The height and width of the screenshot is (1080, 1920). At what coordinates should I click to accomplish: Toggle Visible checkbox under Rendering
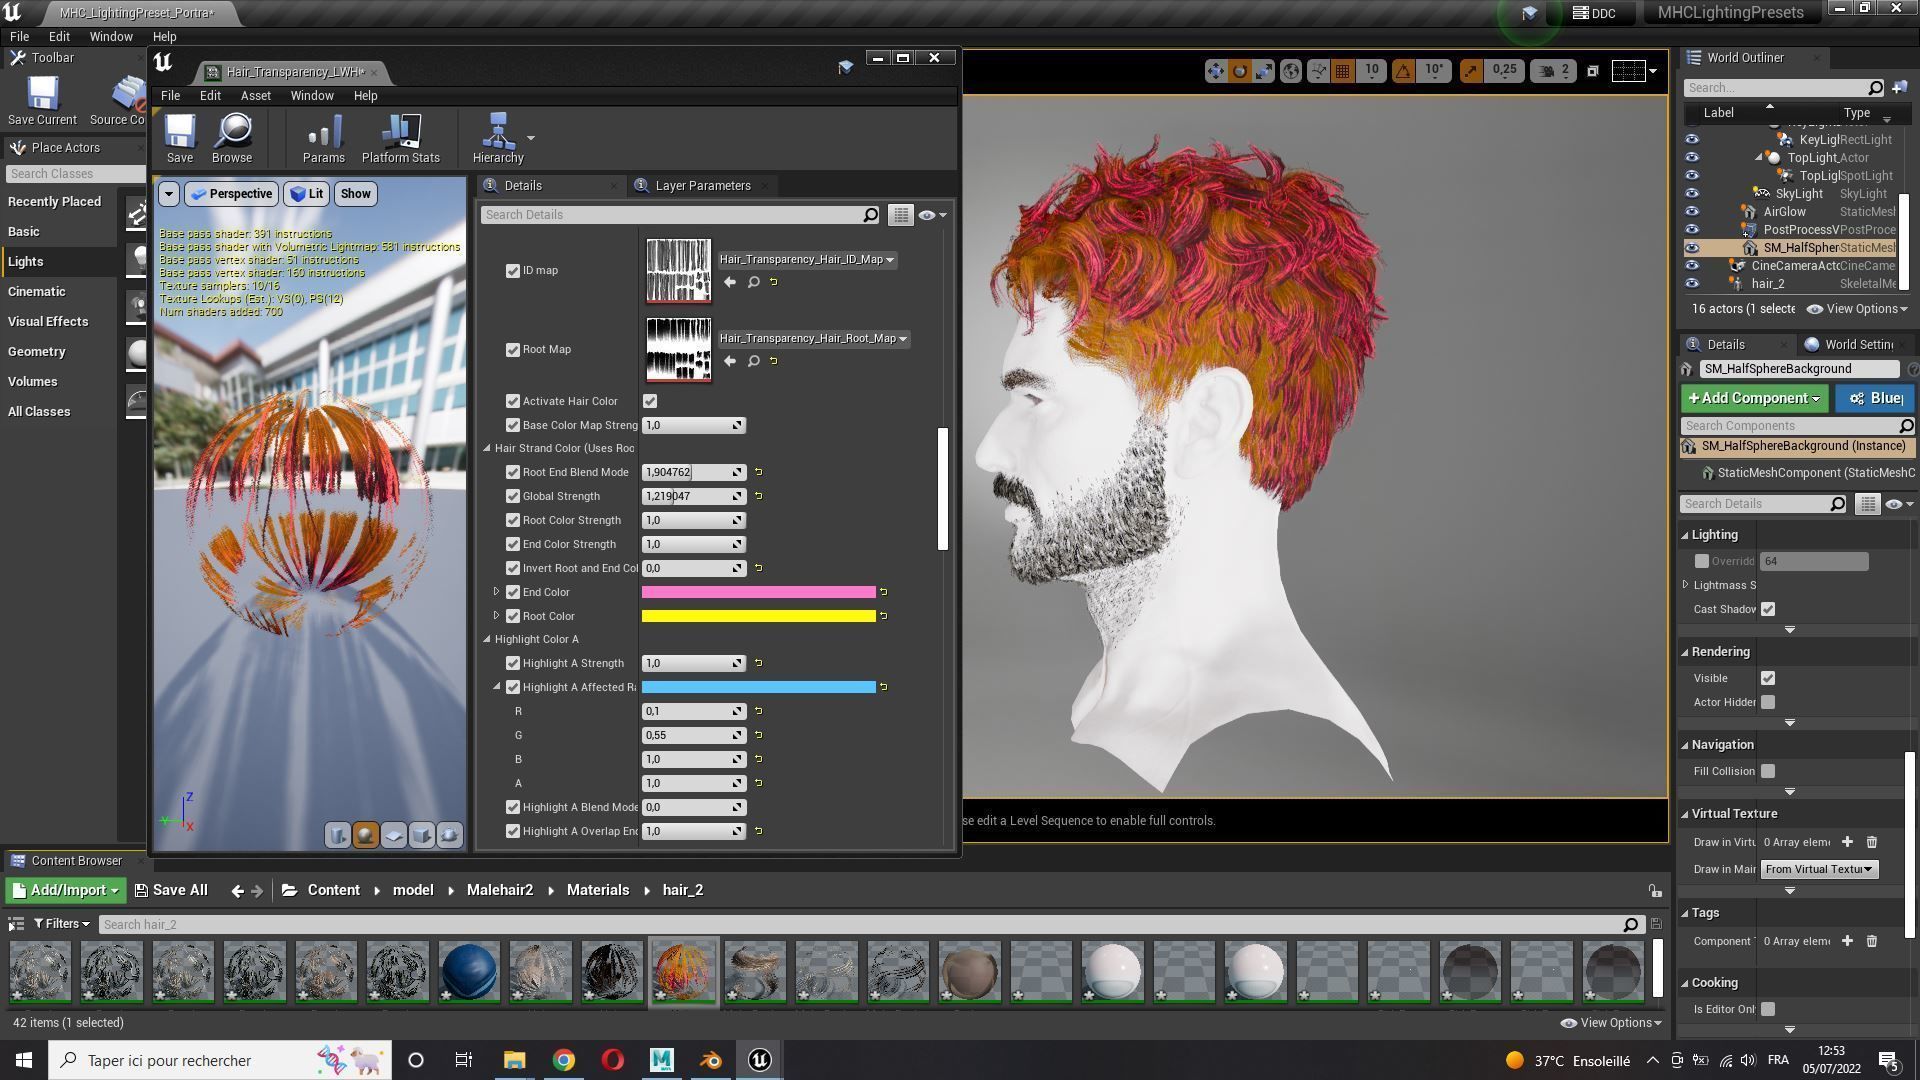1768,678
